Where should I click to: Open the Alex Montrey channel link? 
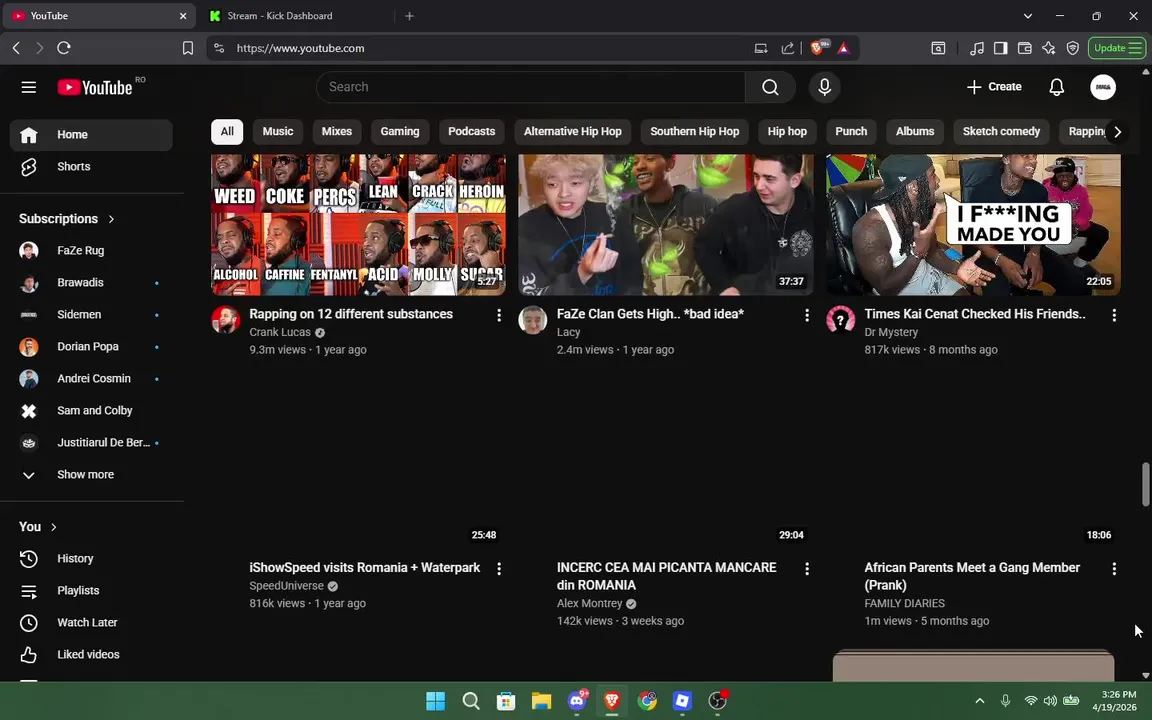[589, 604]
